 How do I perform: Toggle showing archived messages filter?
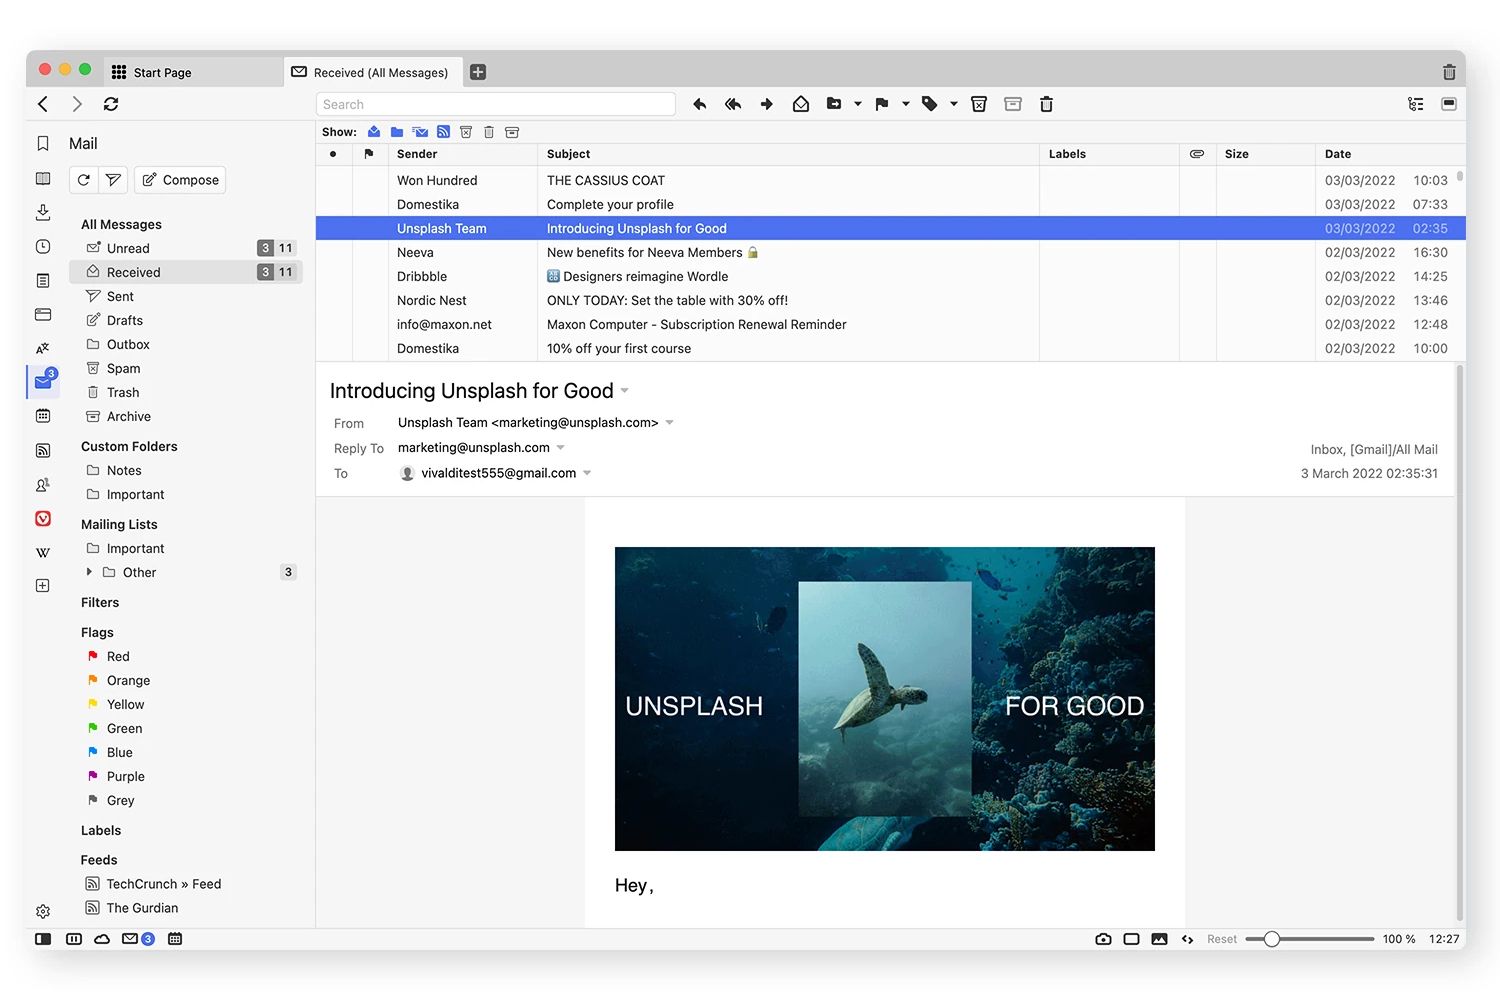[512, 132]
